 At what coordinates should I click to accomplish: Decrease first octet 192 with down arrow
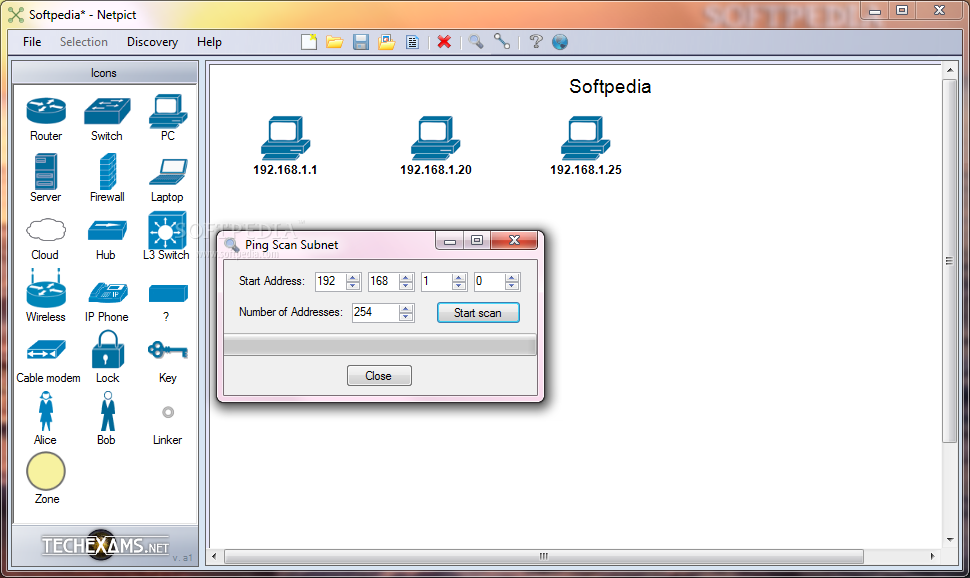[x=353, y=286]
